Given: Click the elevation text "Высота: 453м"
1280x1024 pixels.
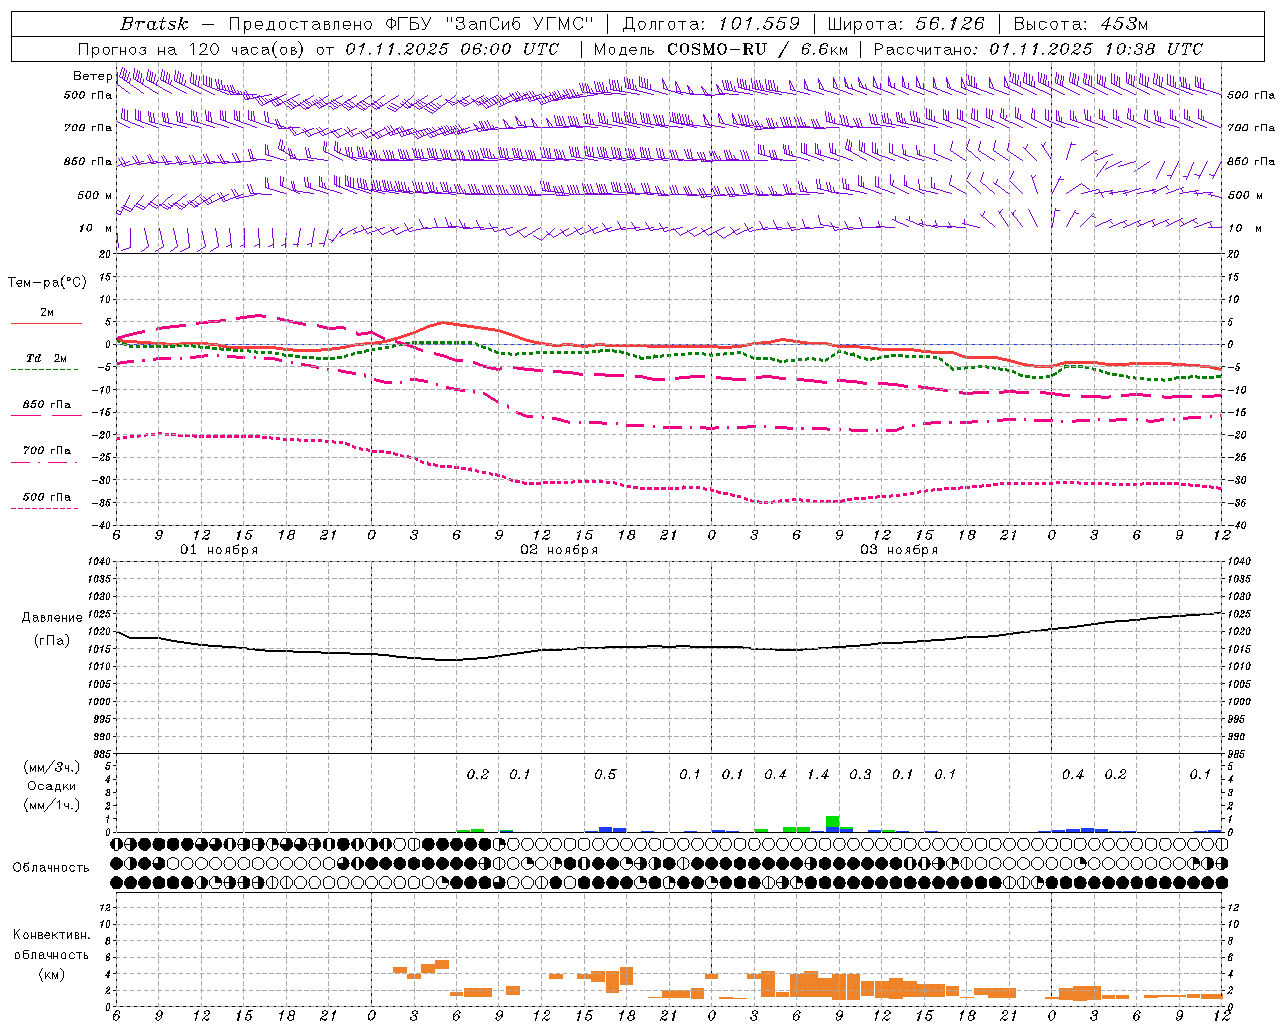Looking at the screenshot, I should pos(1080,24).
